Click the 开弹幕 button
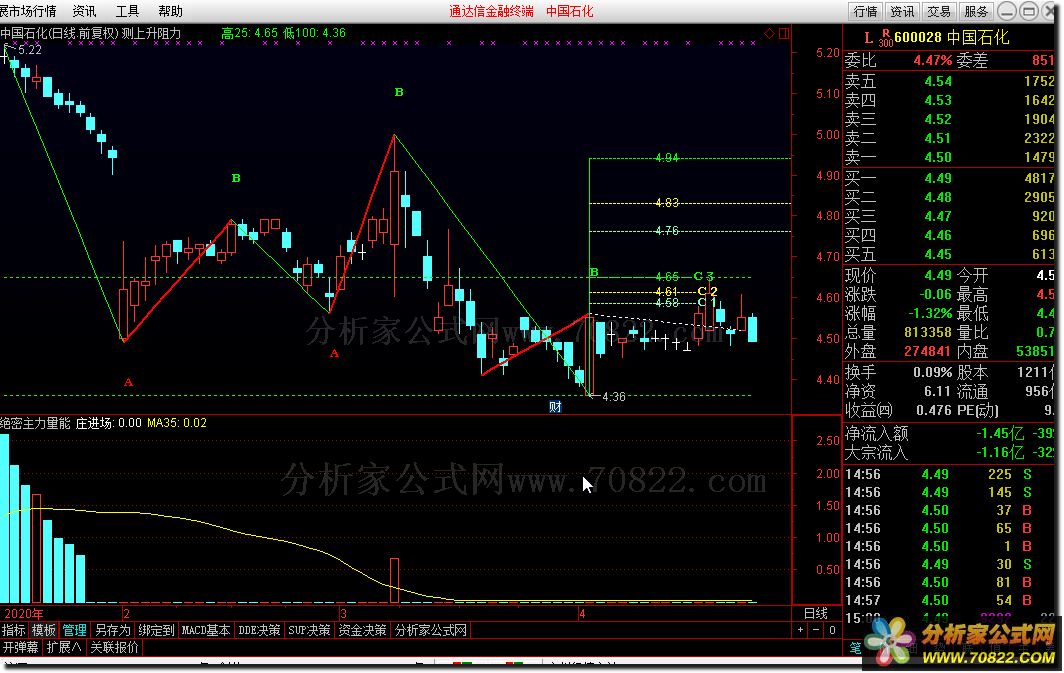 [x=20, y=647]
